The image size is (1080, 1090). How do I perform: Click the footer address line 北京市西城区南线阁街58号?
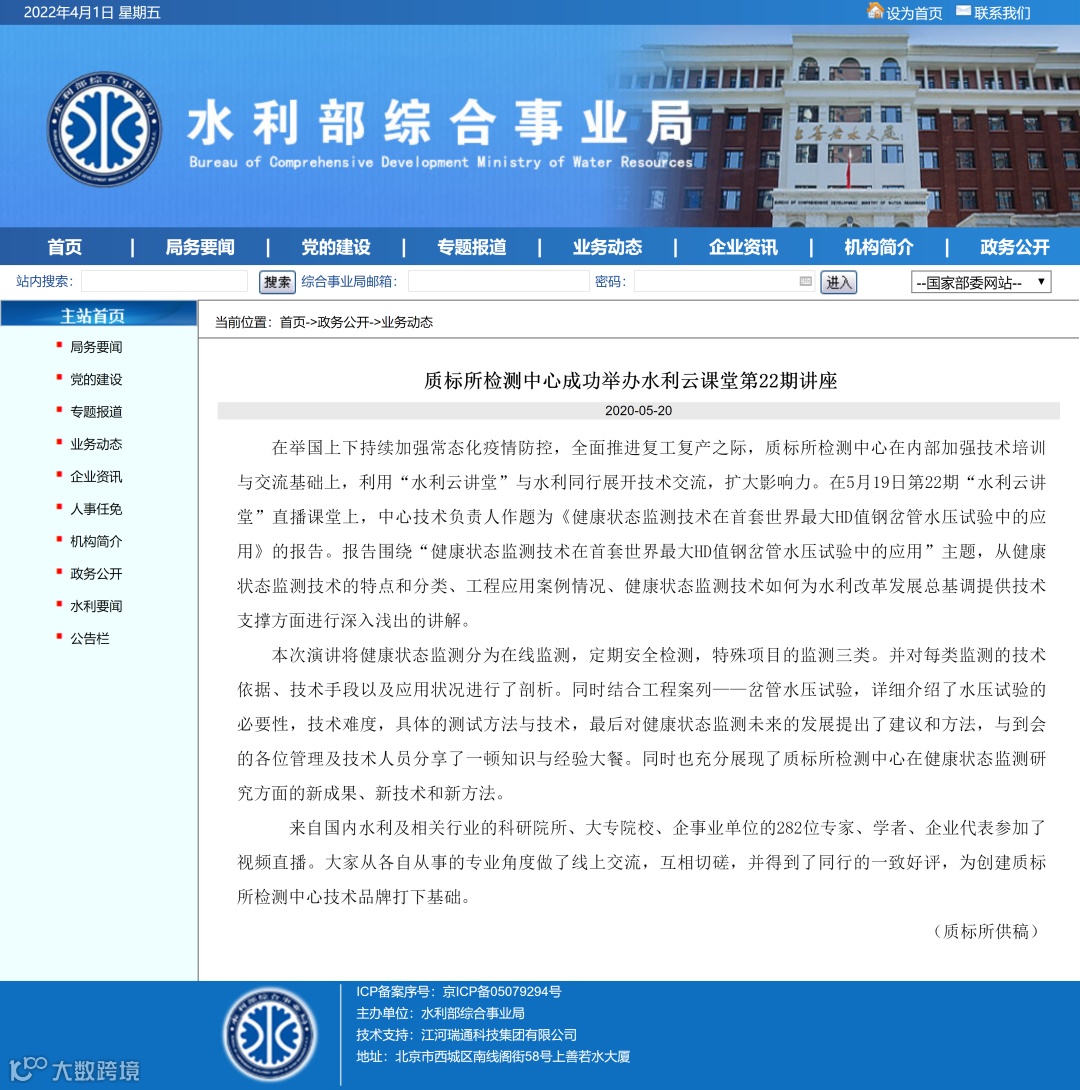tap(493, 1057)
